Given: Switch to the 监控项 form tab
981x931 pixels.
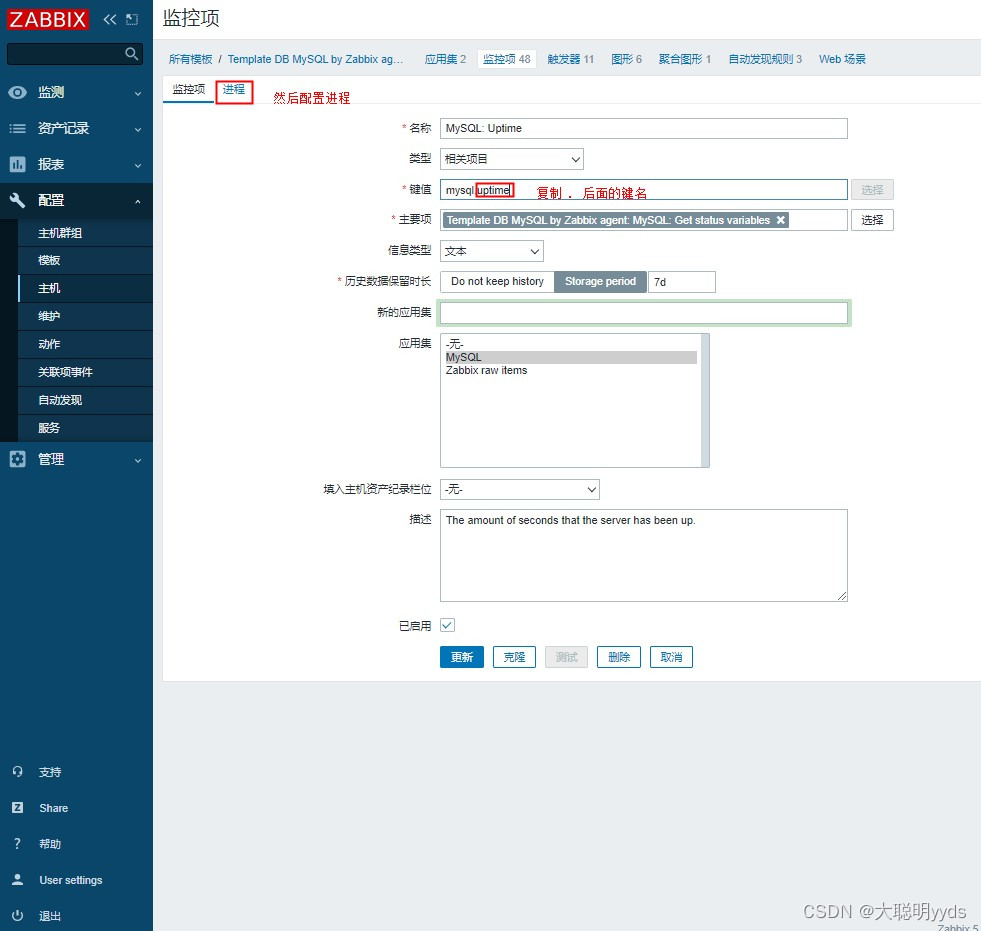Looking at the screenshot, I should [188, 89].
